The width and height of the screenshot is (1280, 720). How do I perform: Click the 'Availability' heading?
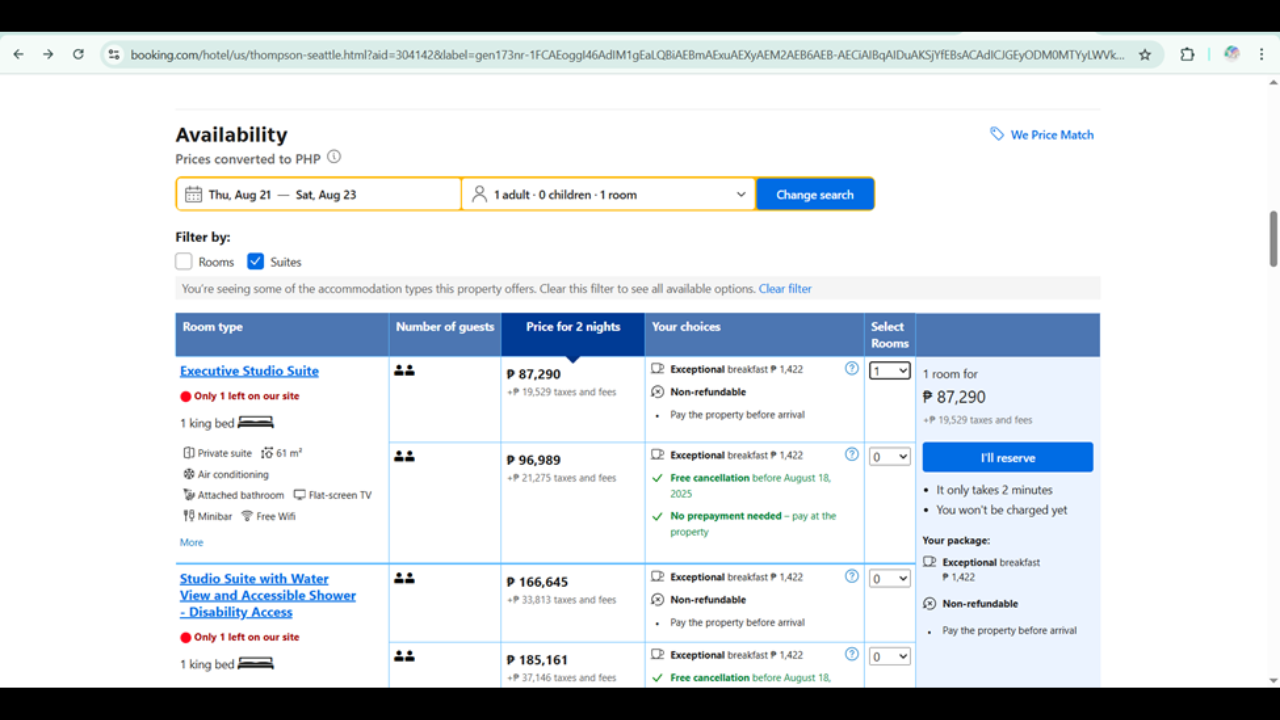[x=231, y=135]
